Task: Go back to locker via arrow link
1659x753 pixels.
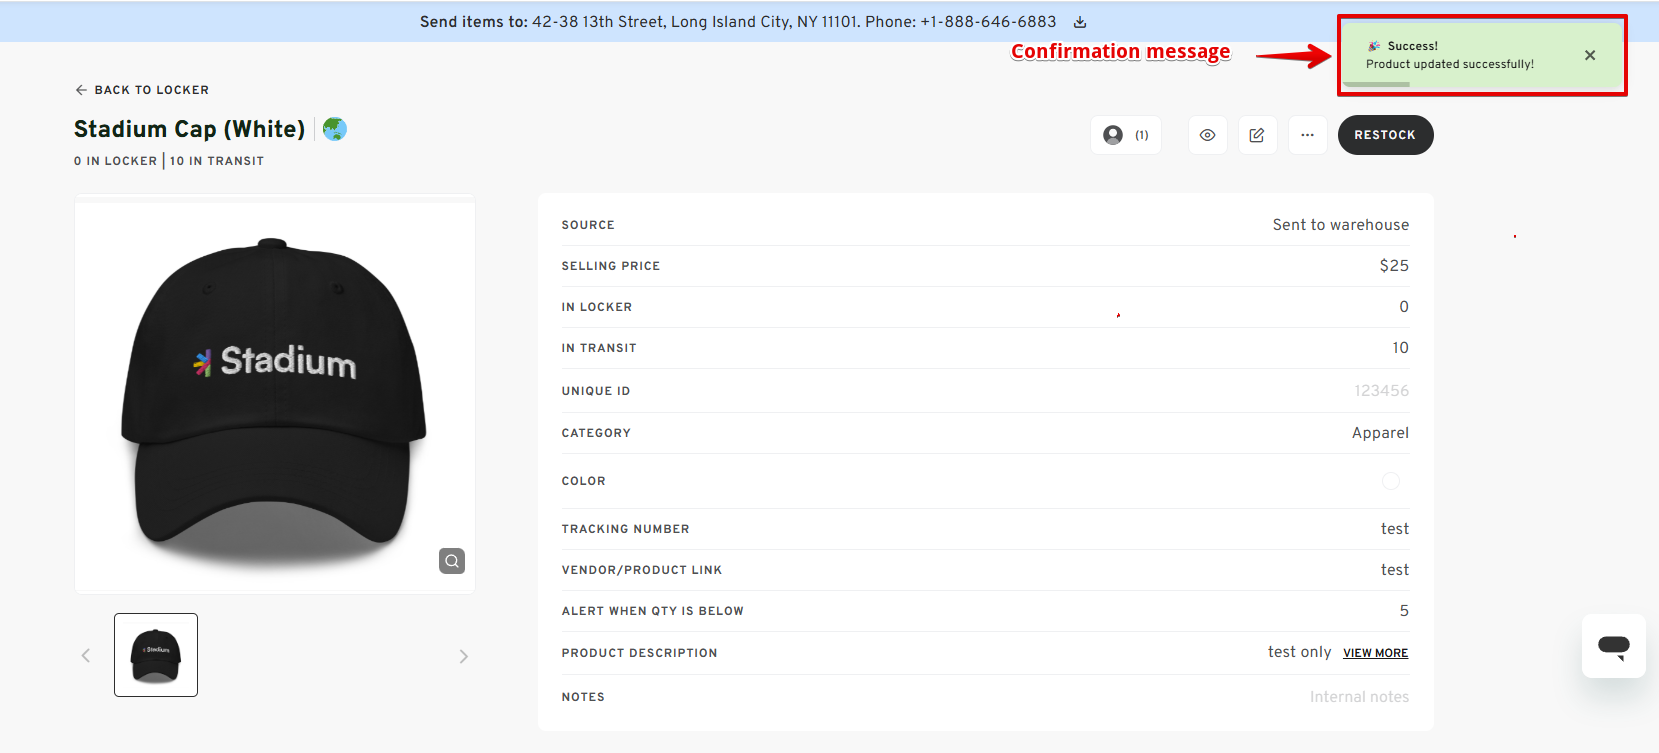Action: click(x=142, y=90)
